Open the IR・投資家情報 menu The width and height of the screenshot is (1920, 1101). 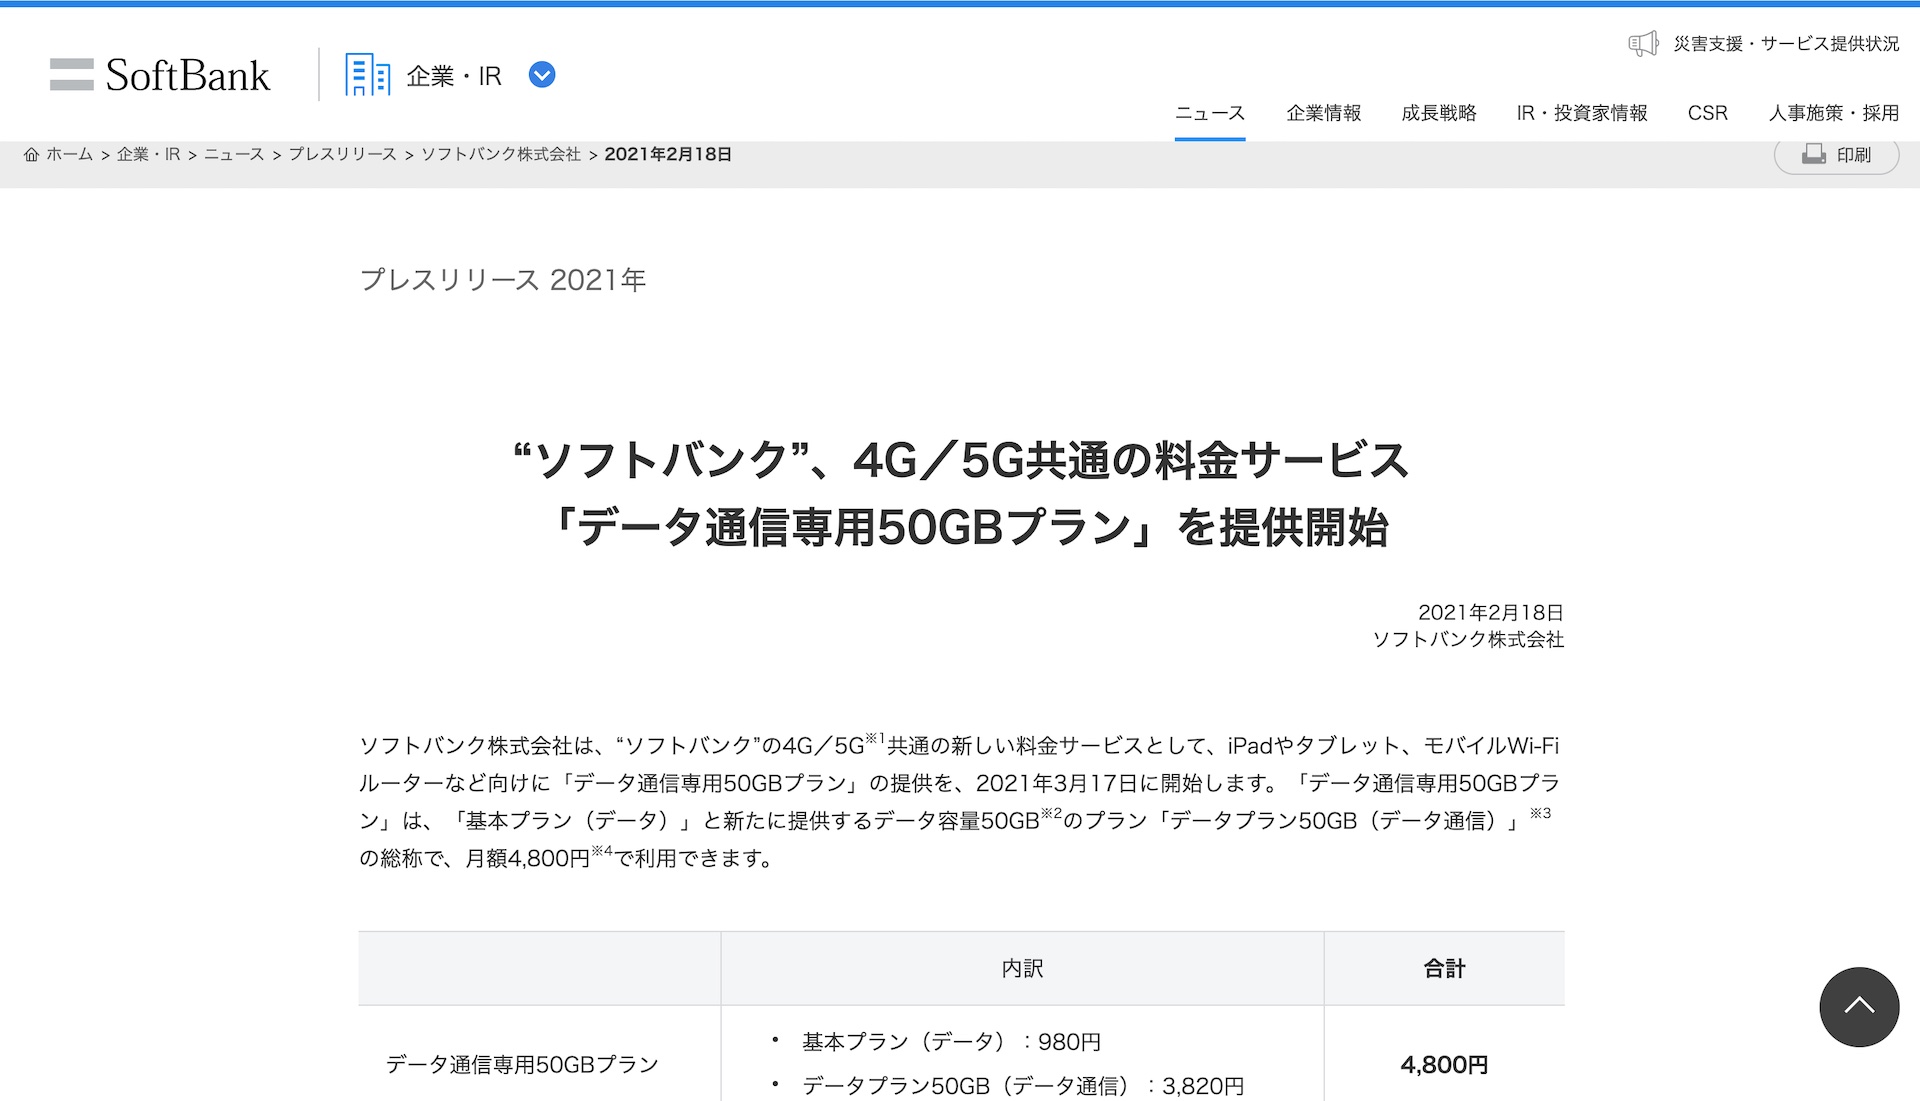click(1582, 113)
